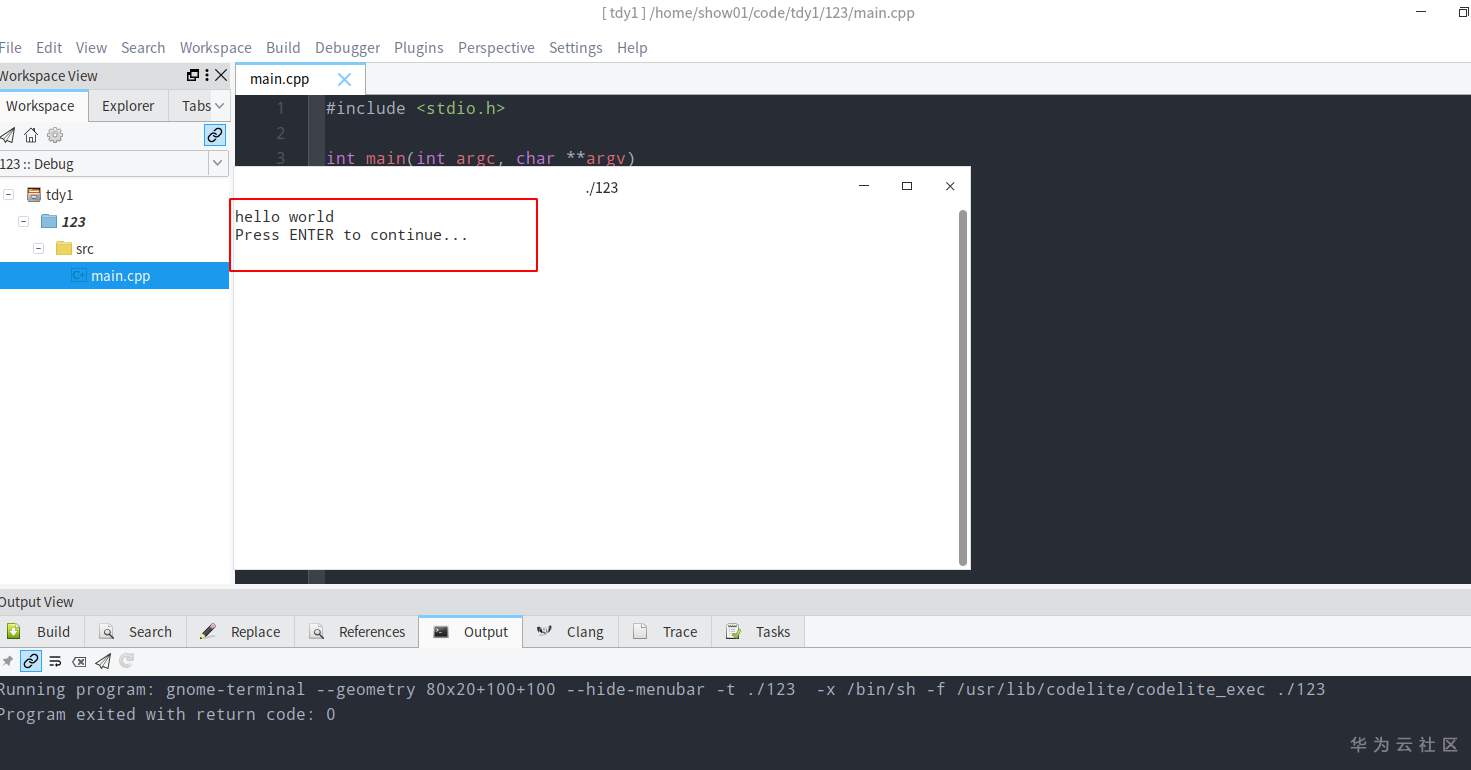Minimize the CodeLite main window

coord(1422,12)
